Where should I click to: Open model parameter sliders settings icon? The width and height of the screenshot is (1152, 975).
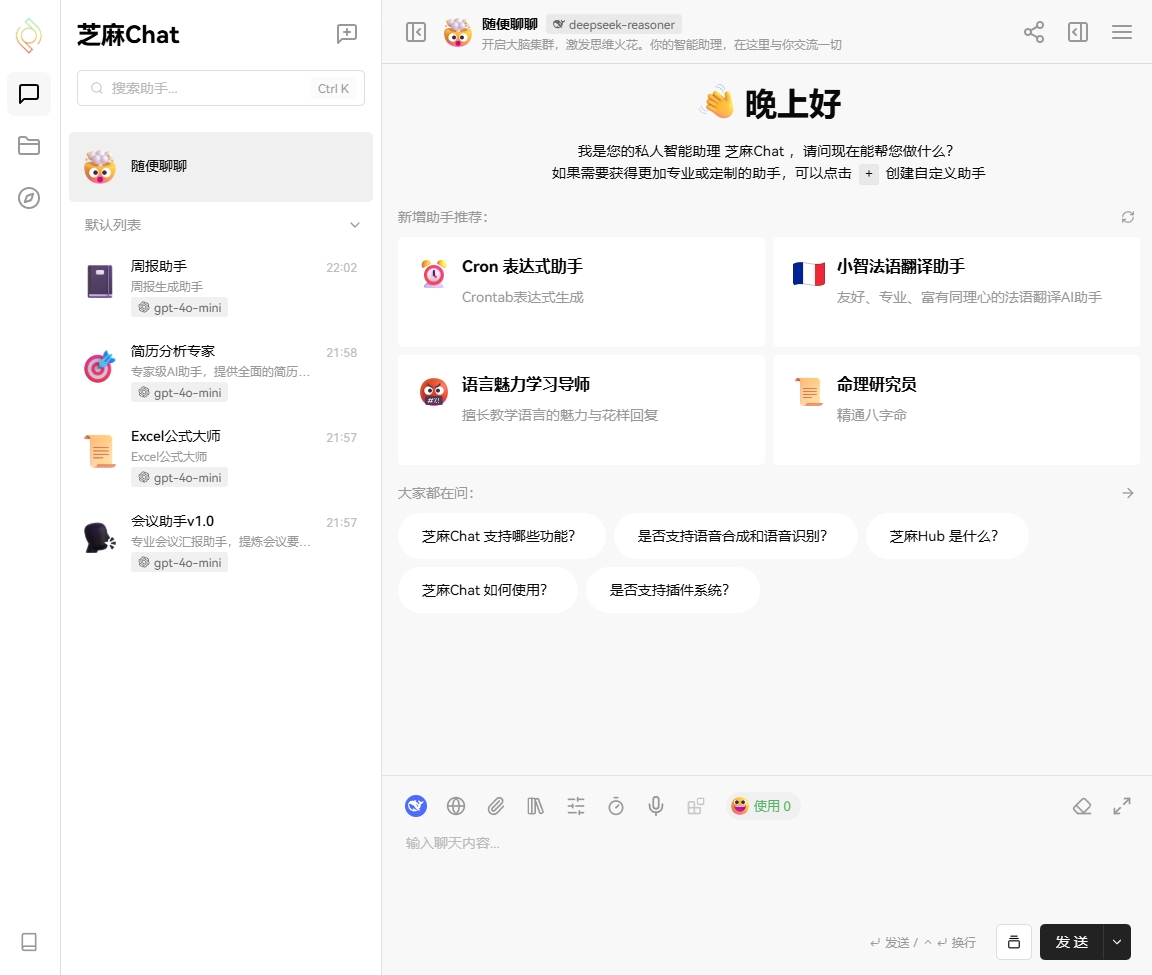(576, 806)
